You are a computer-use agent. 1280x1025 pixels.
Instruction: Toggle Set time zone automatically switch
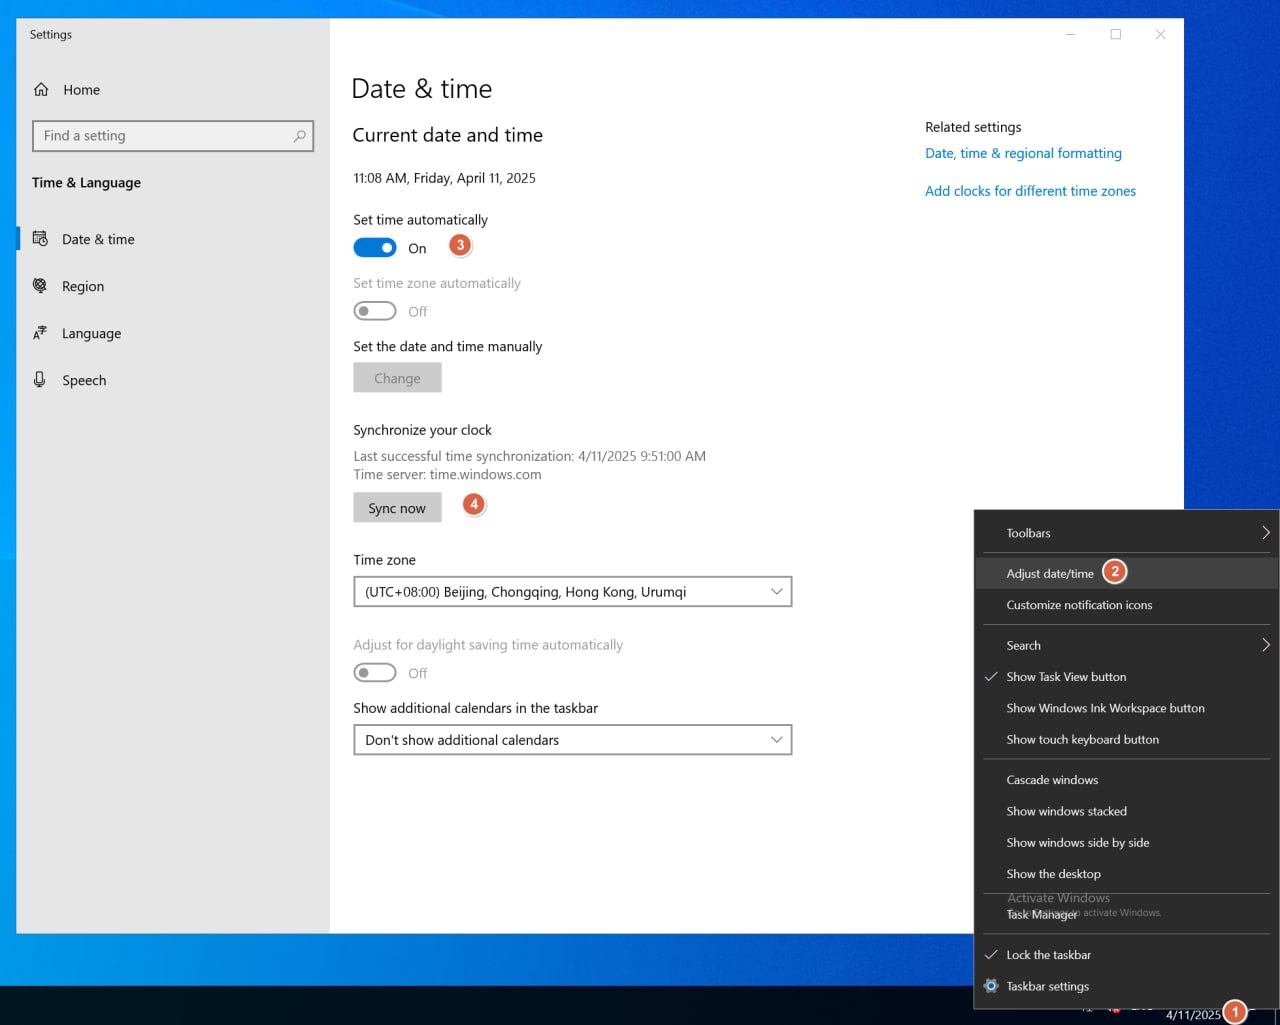tap(375, 311)
